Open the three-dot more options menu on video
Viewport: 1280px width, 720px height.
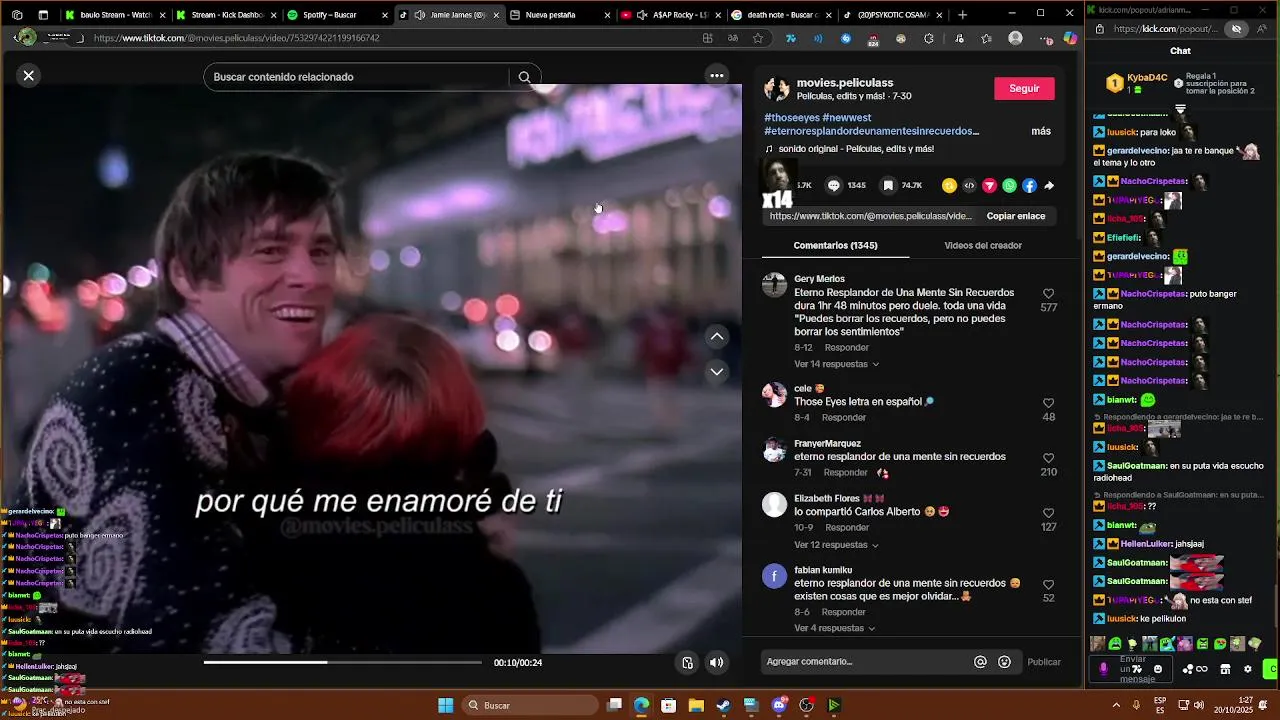[x=716, y=75]
